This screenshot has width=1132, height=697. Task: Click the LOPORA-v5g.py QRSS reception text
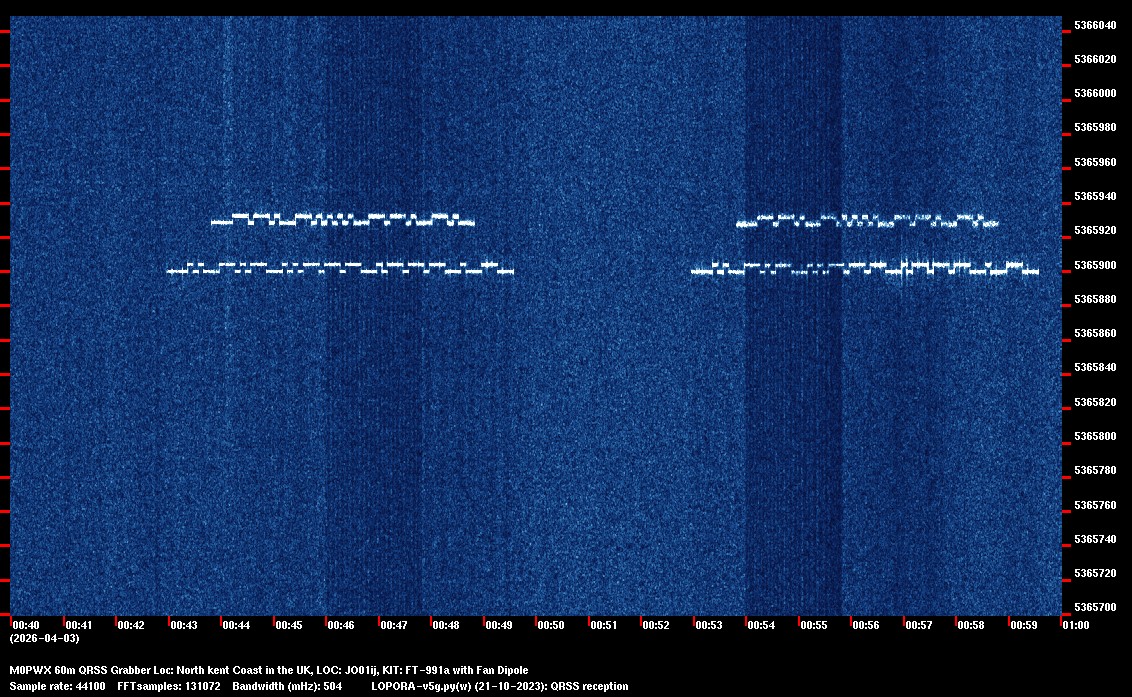coord(499,687)
